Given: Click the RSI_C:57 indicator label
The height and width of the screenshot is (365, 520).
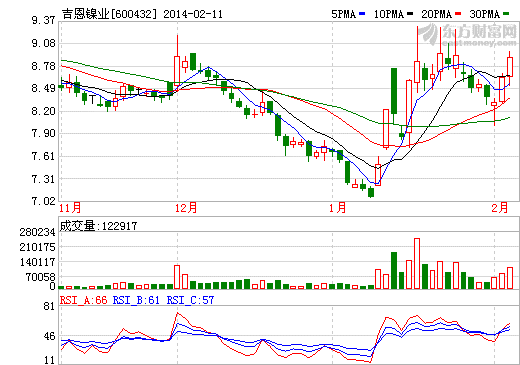Looking at the screenshot, I should pyautogui.click(x=190, y=300).
